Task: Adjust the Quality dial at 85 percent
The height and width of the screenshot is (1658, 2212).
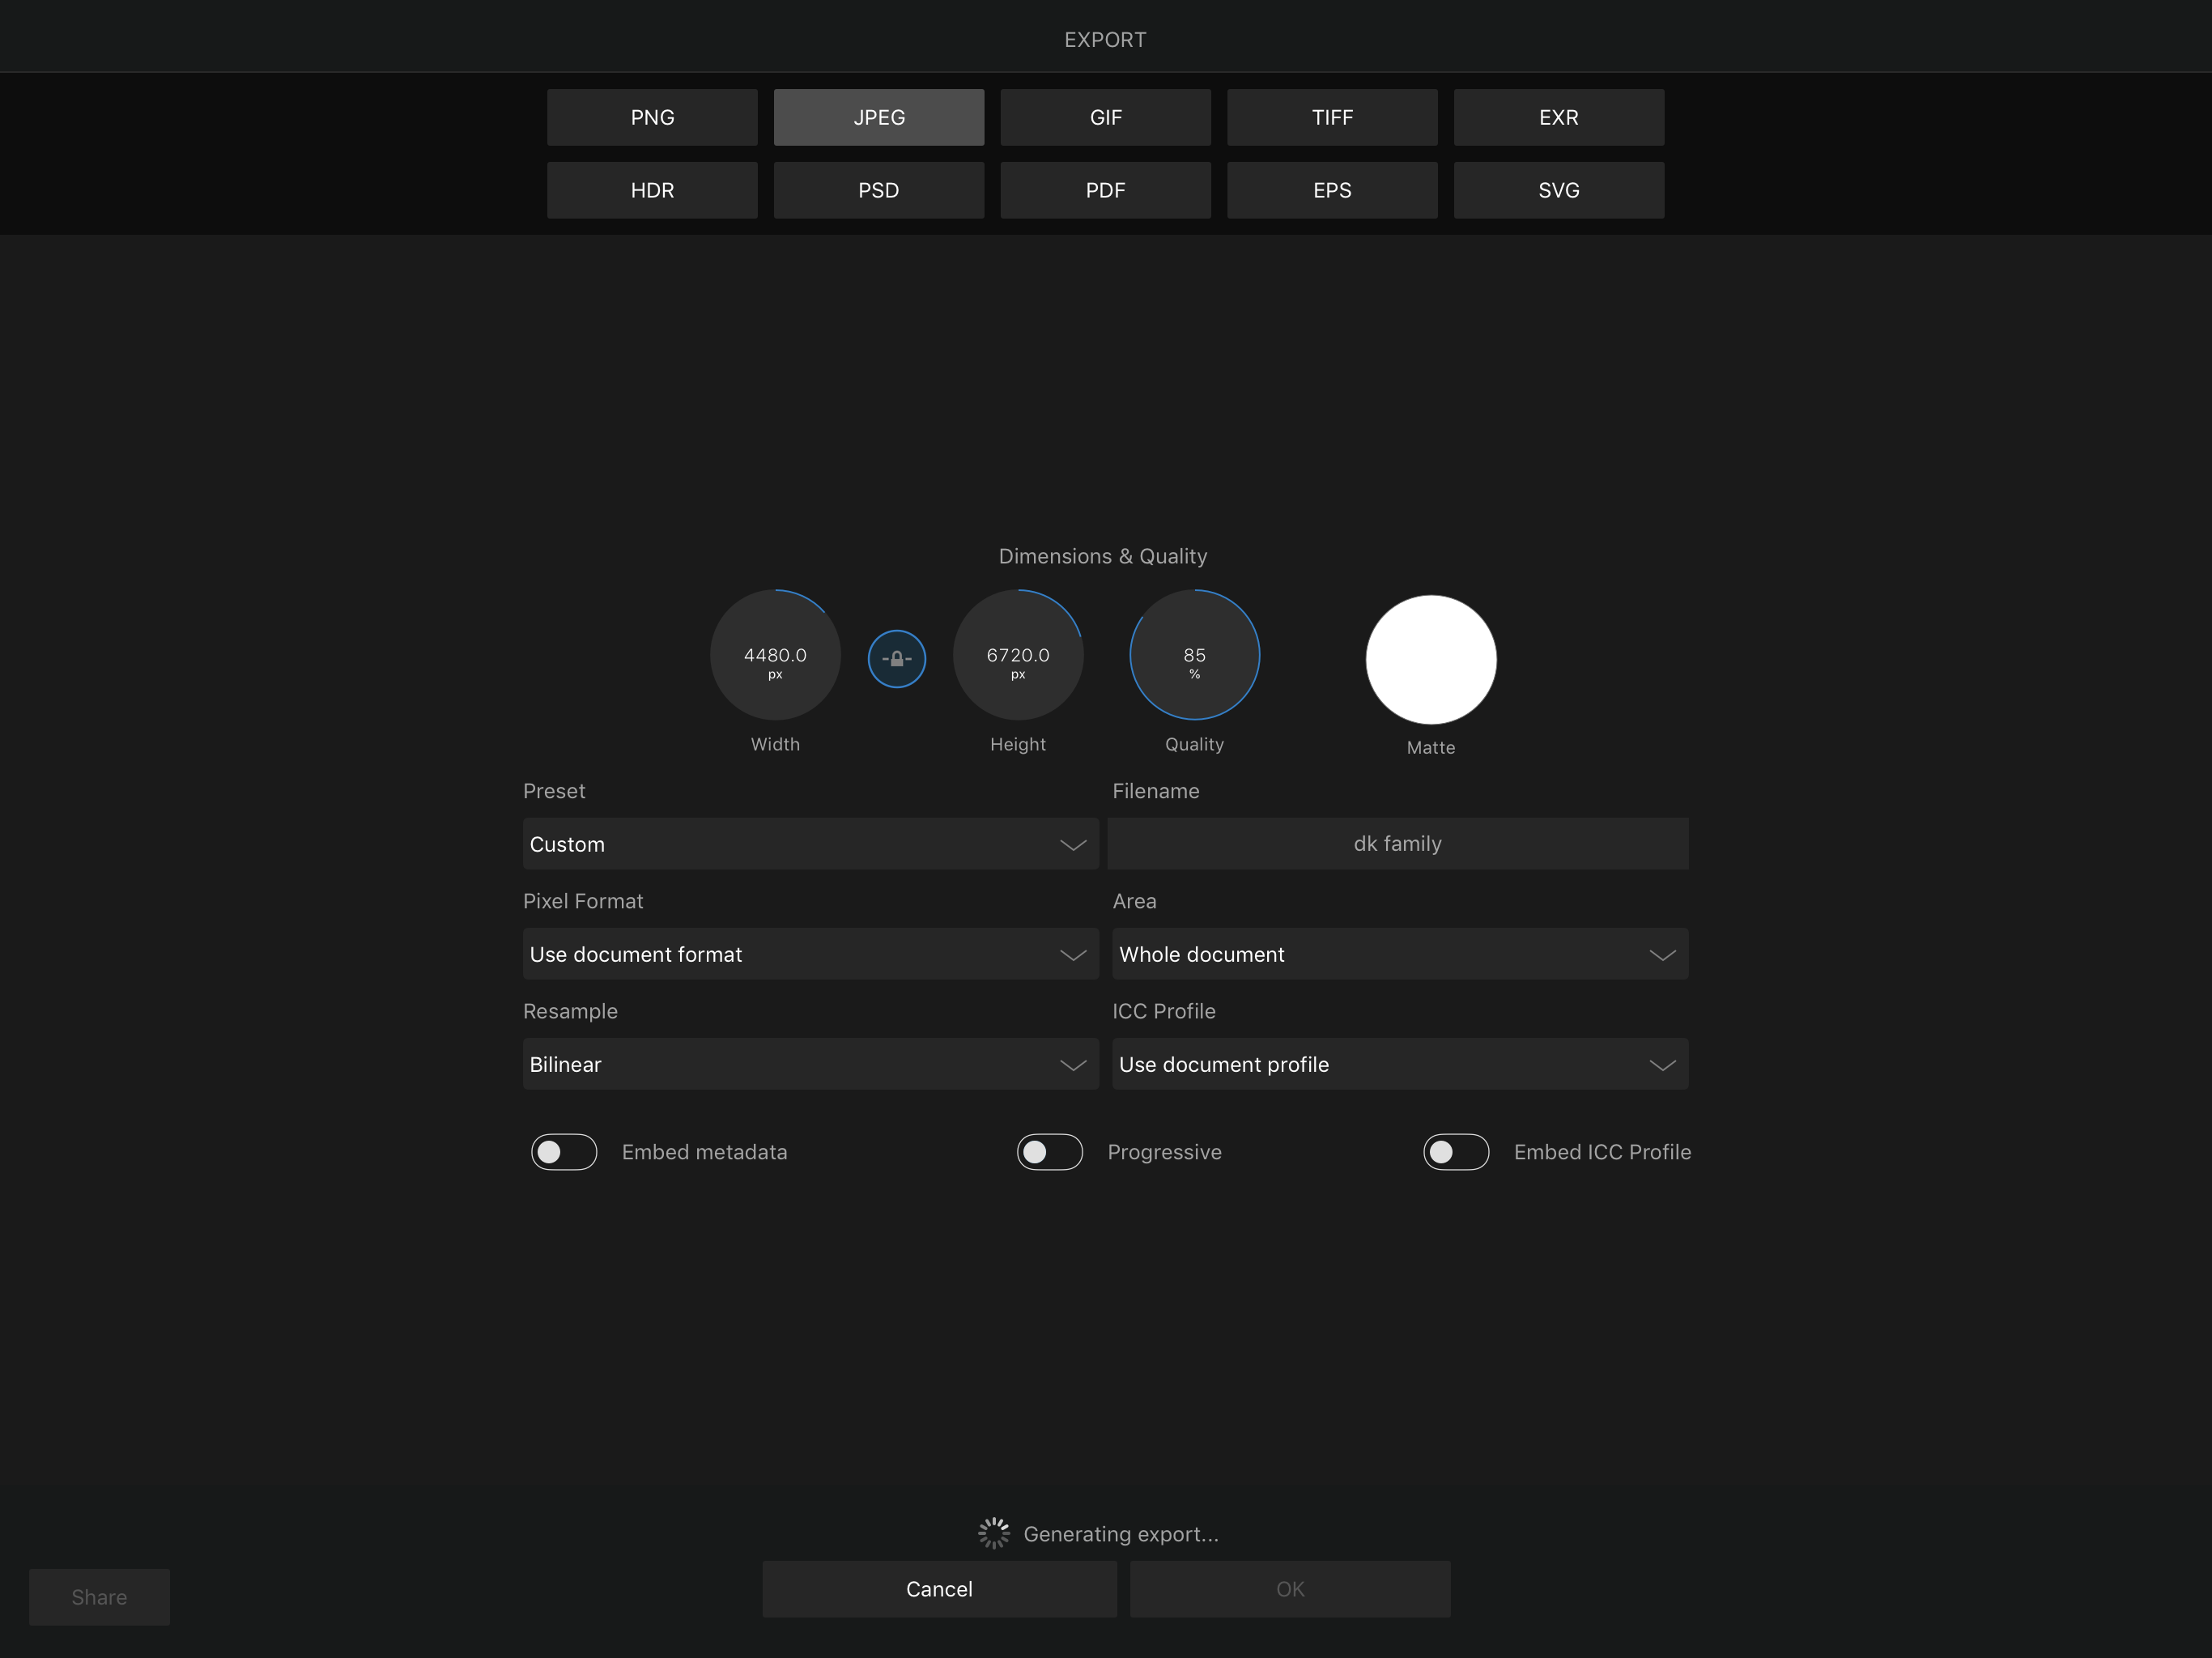Action: [x=1194, y=655]
